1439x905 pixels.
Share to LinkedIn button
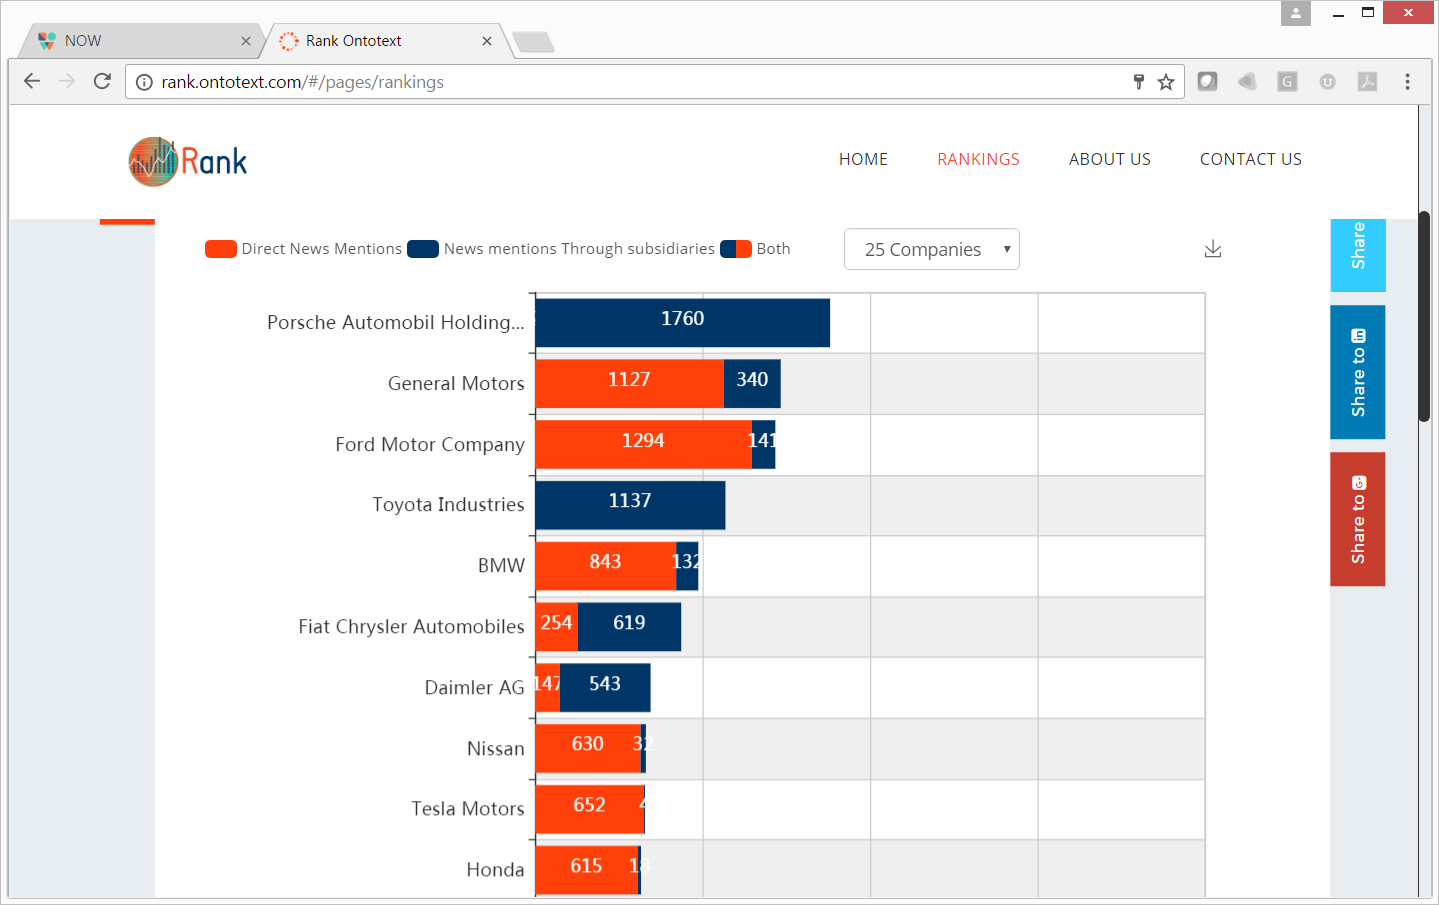click(1357, 372)
